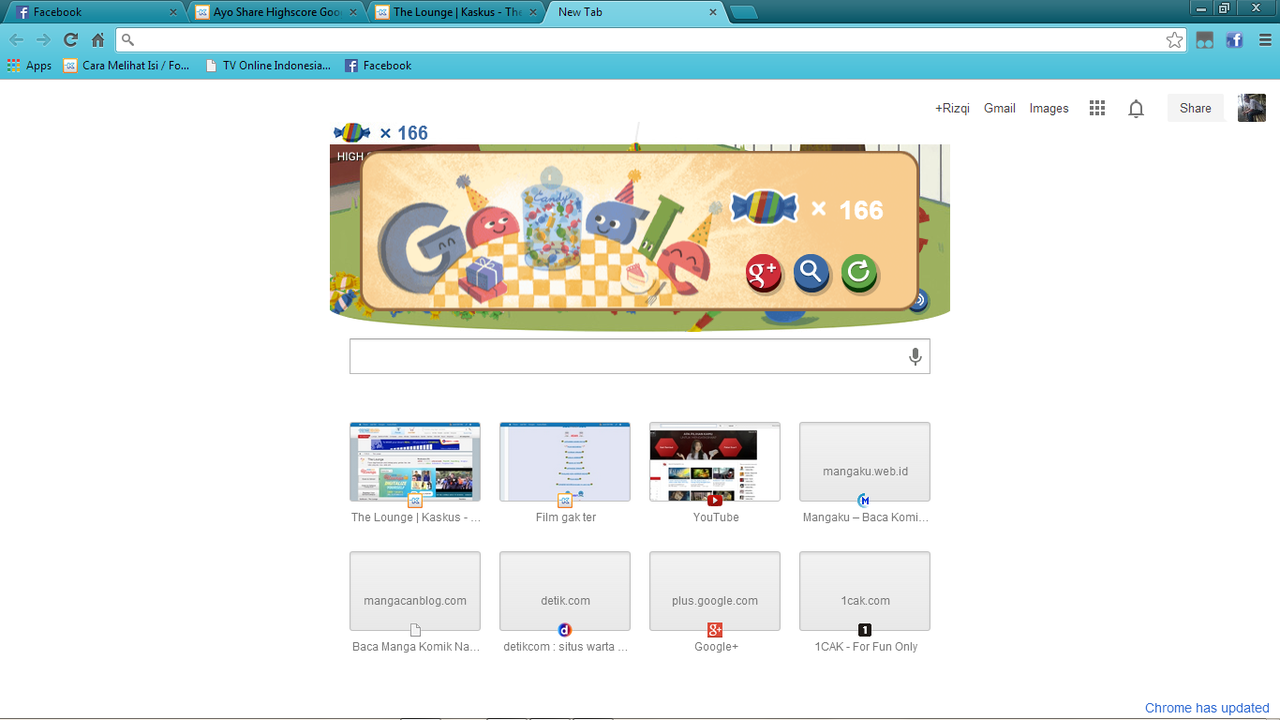
Task: Minimize the Chrome window
Action: point(1200,8)
